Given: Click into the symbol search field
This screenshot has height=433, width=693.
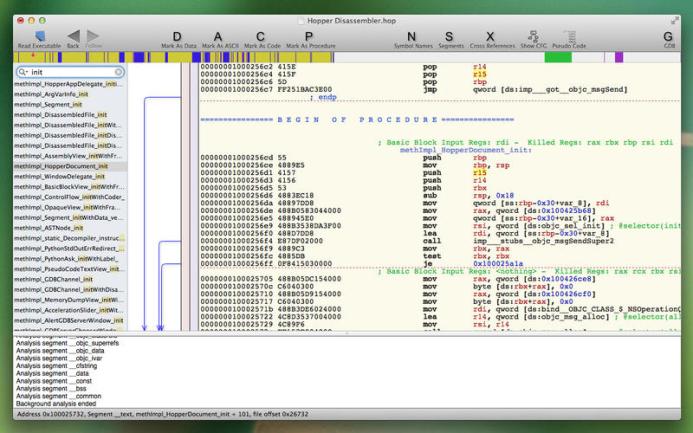Looking at the screenshot, I should (x=71, y=72).
